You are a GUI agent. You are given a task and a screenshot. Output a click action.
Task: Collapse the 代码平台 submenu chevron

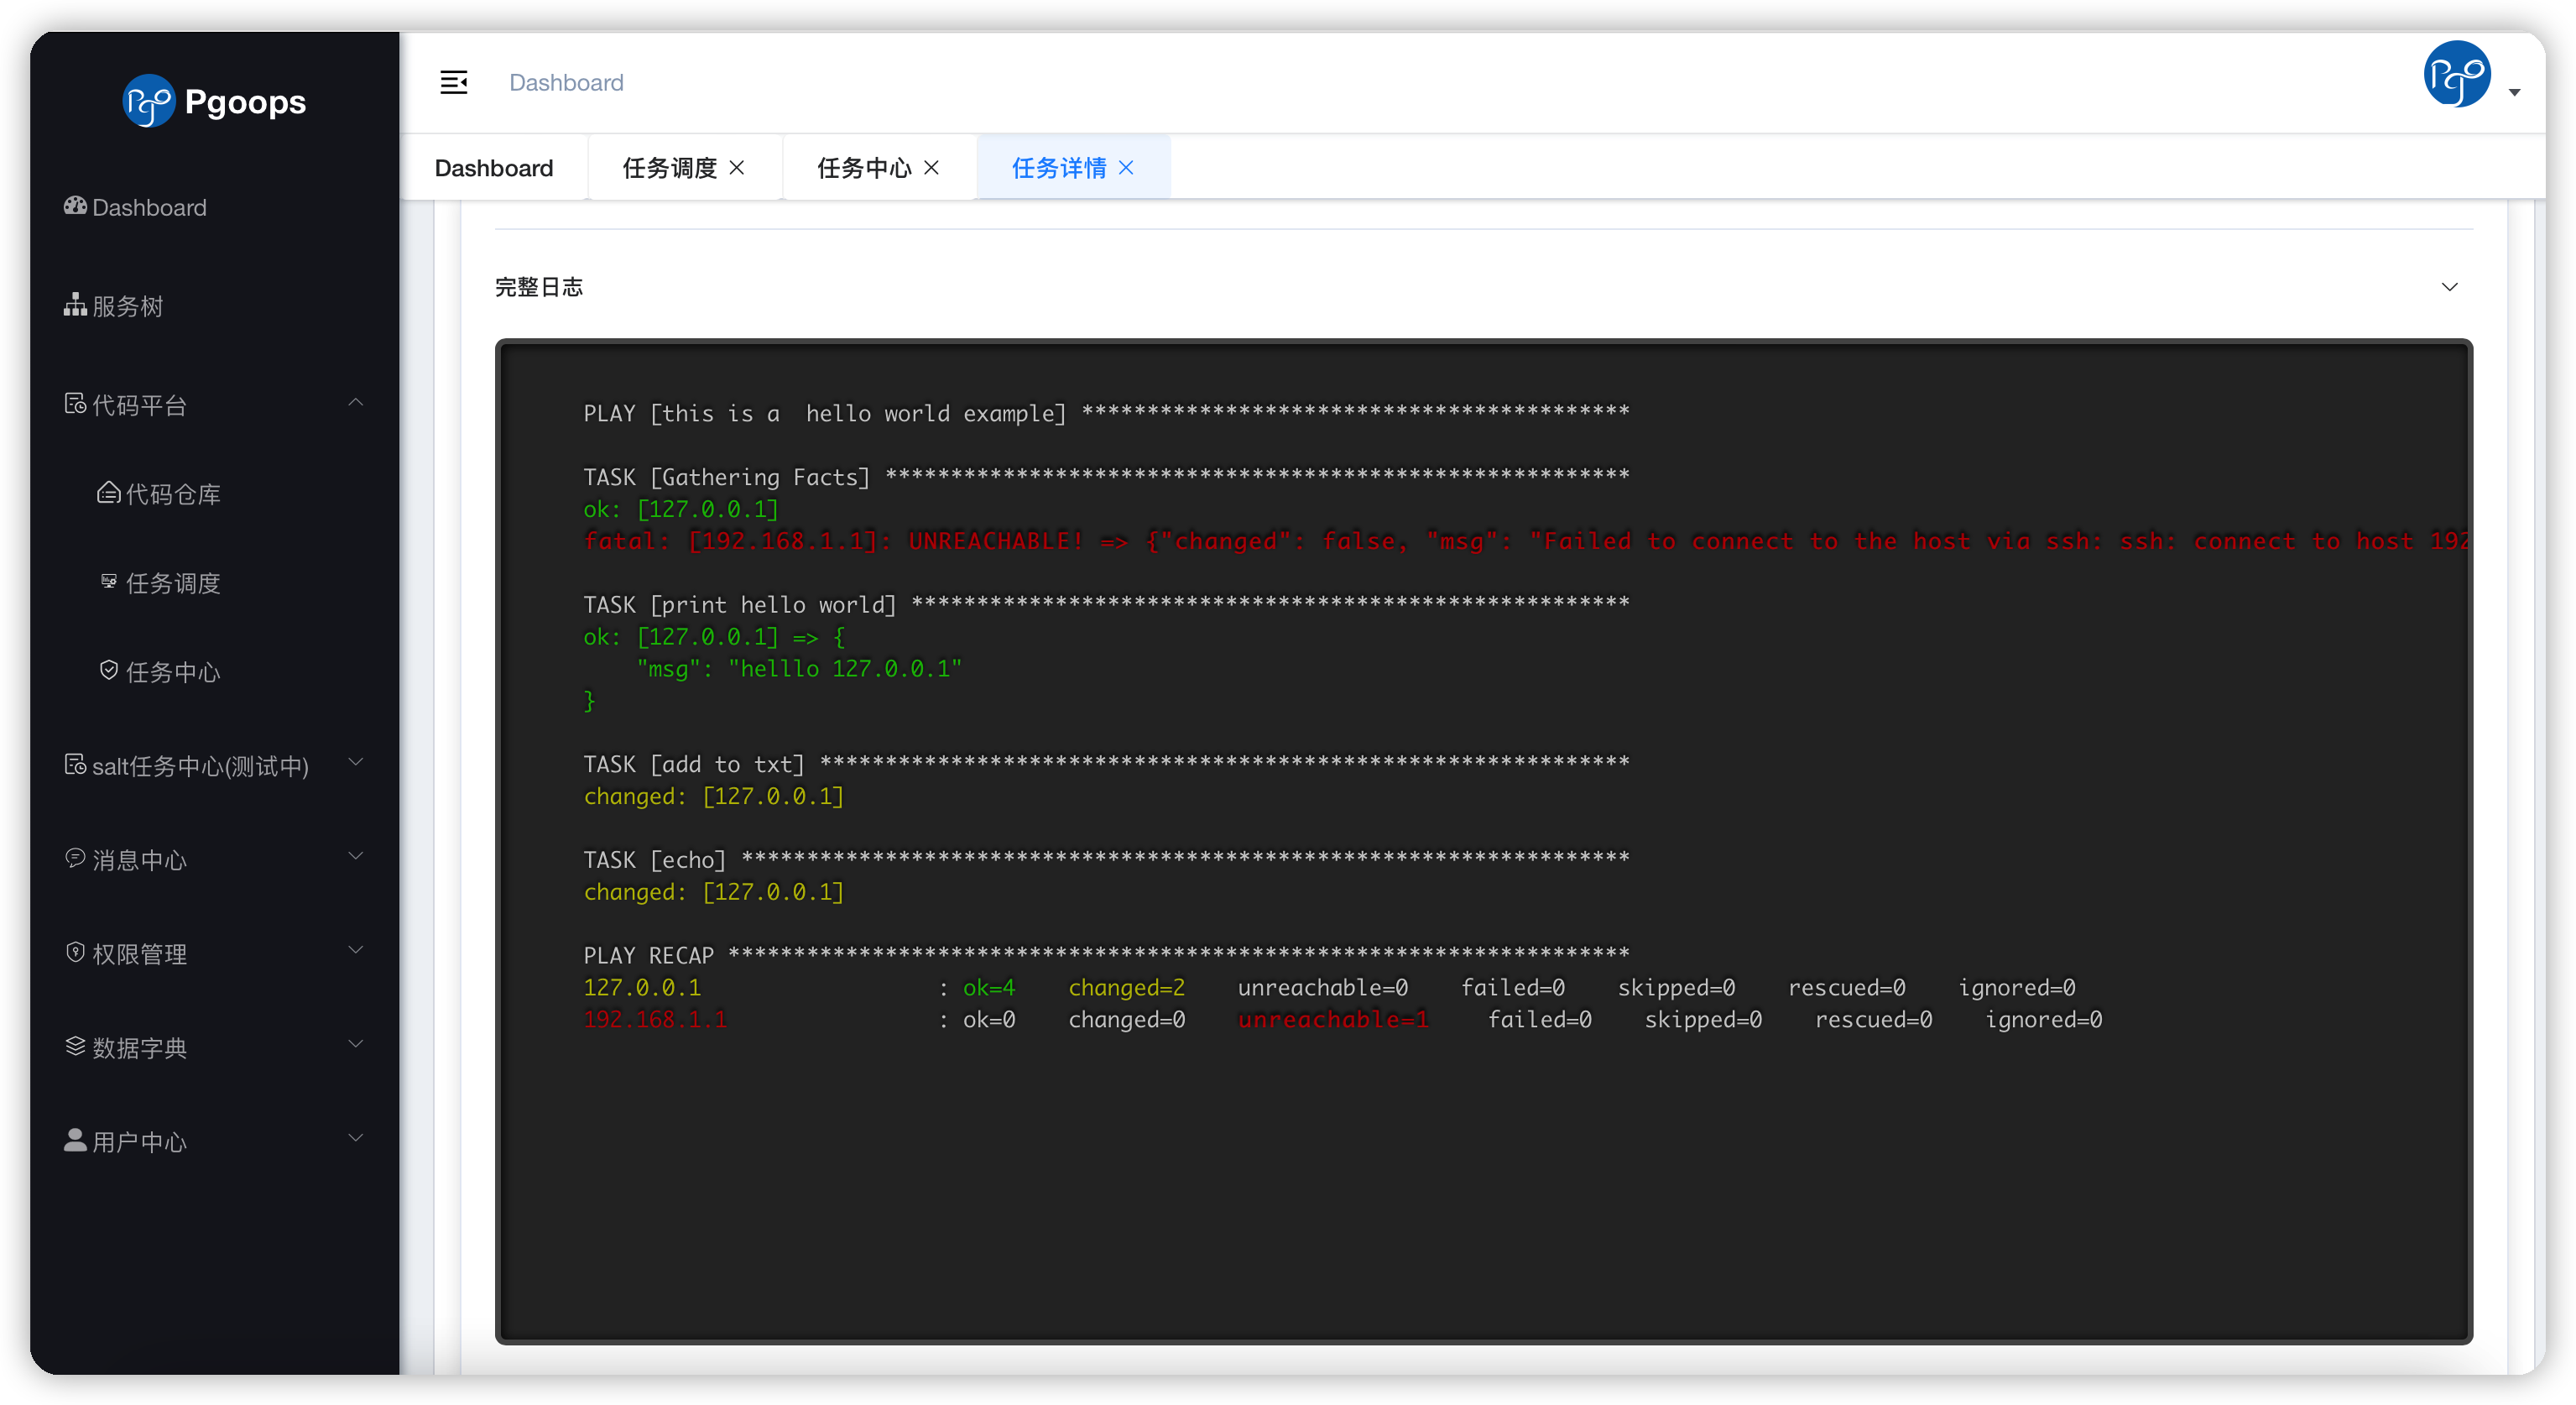point(355,402)
